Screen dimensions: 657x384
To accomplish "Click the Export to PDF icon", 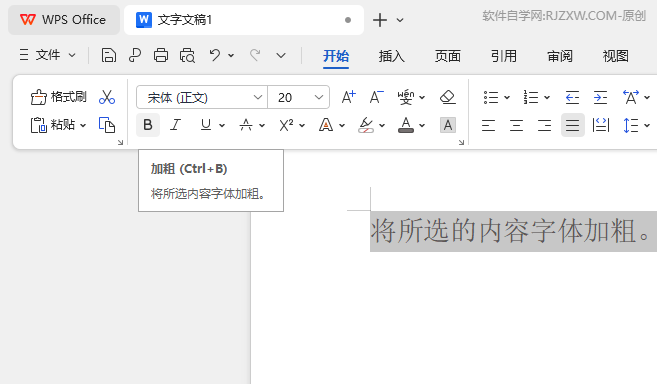I will [x=135, y=55].
